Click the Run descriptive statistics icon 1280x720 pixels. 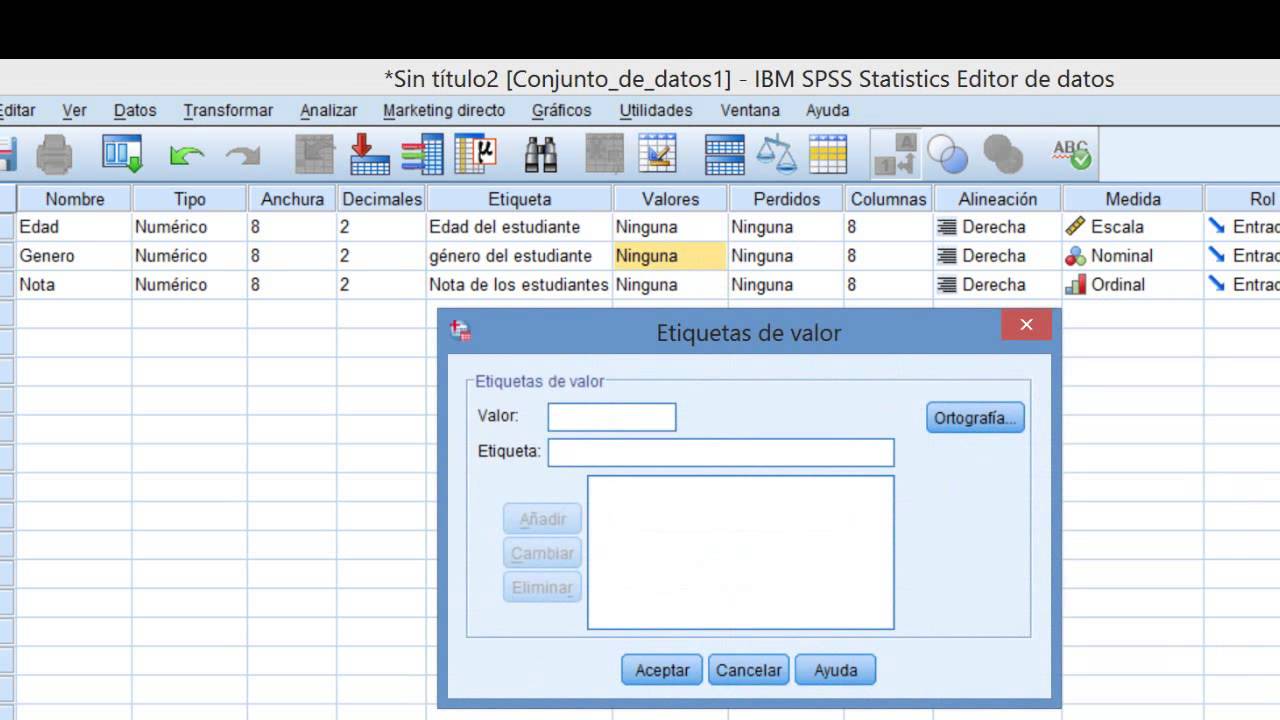[476, 155]
